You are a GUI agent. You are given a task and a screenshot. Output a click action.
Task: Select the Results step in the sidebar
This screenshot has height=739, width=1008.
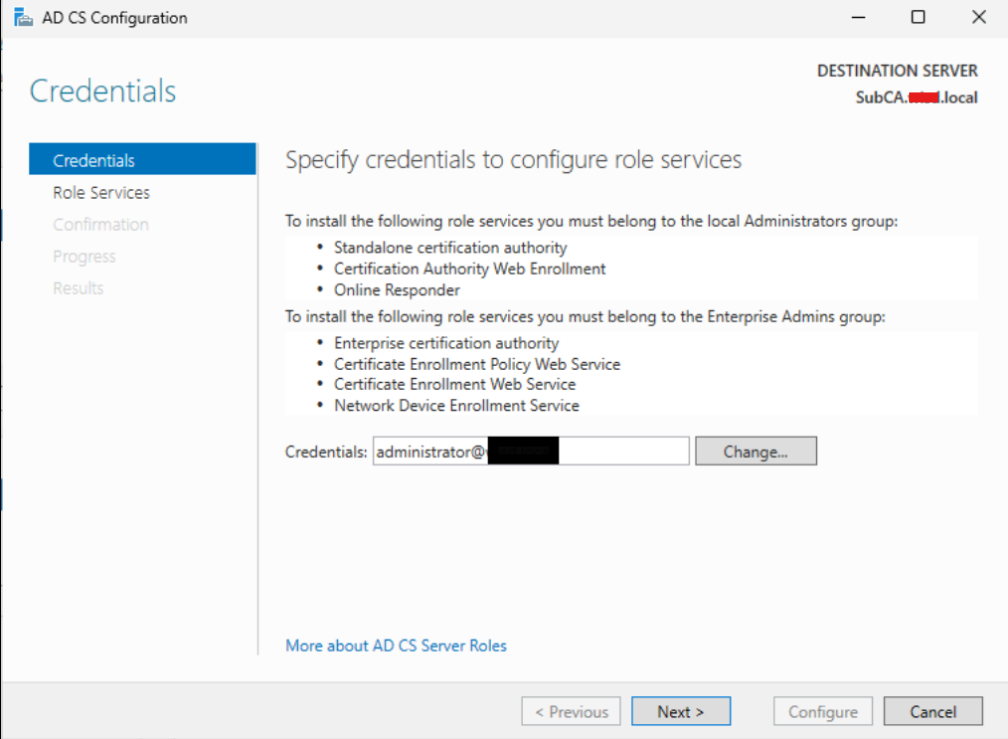78,289
